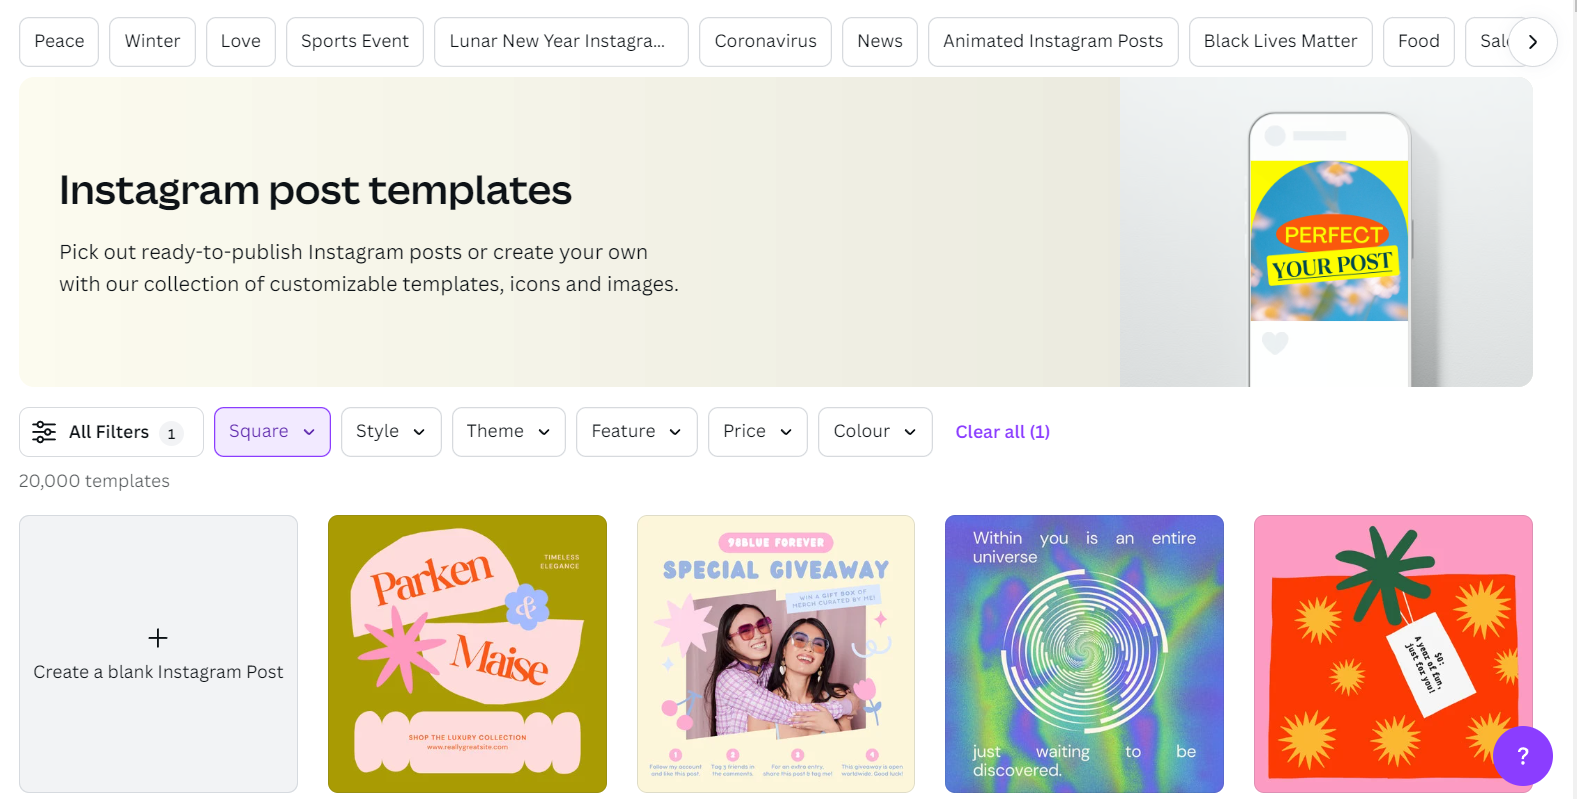This screenshot has width=1577, height=799.
Task: Open the purple help question mark button
Action: click(1522, 756)
